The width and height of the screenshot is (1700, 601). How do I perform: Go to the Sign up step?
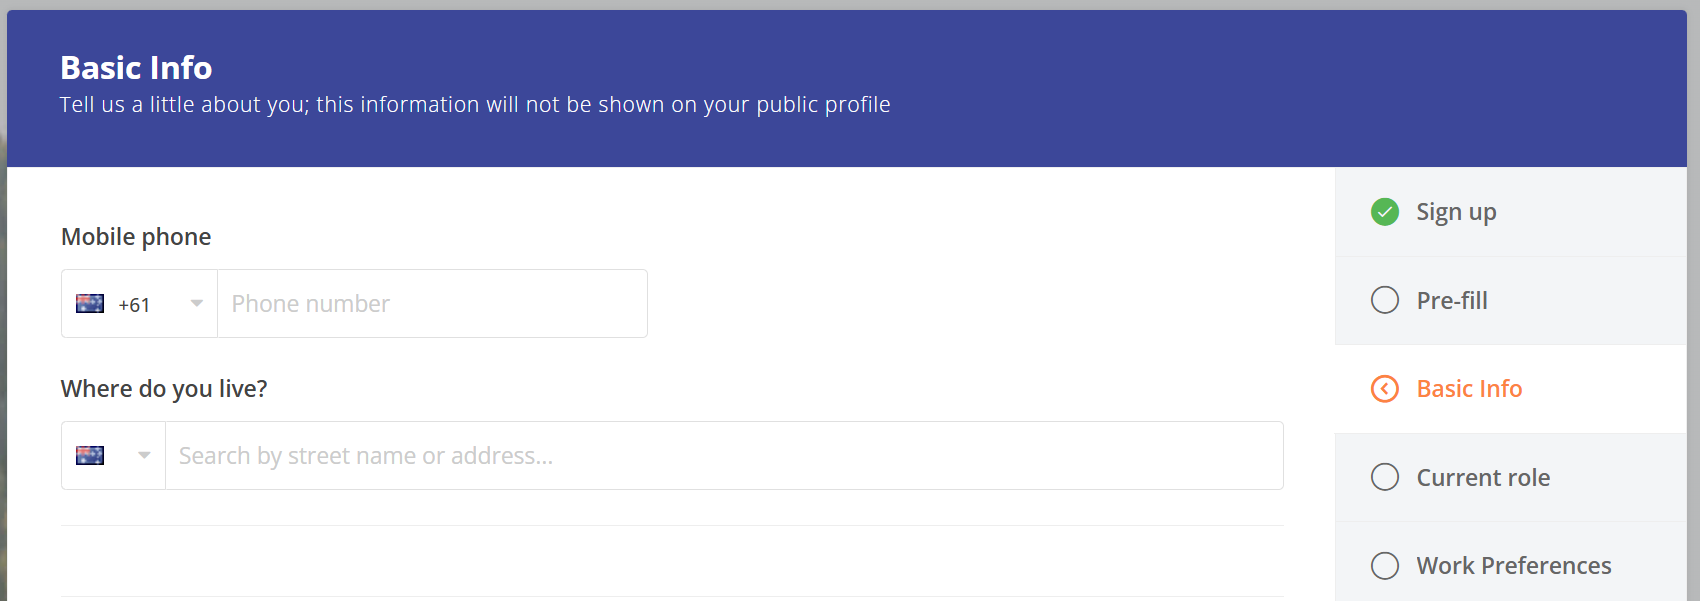pyautogui.click(x=1456, y=212)
